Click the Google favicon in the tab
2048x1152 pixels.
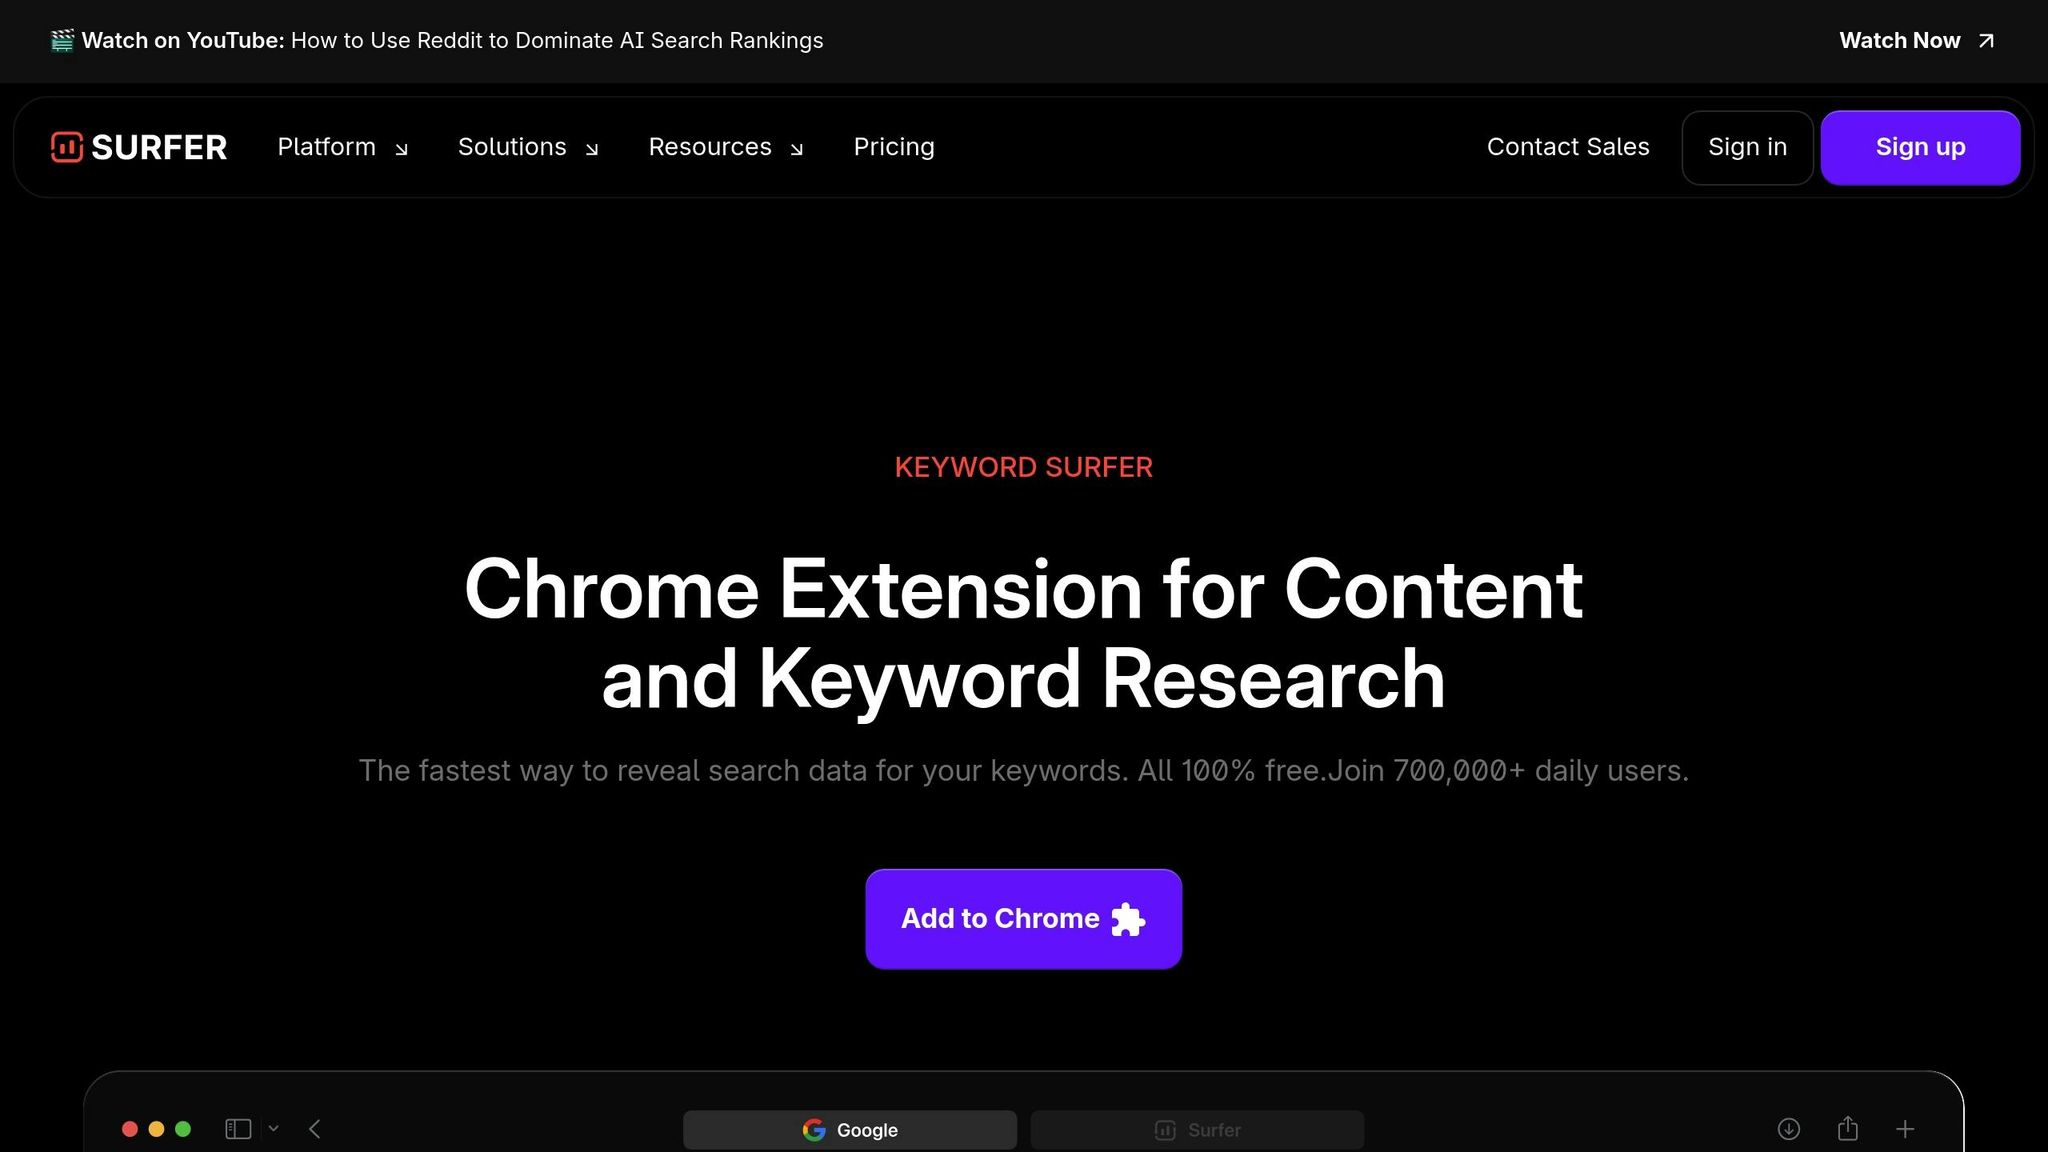tap(815, 1129)
